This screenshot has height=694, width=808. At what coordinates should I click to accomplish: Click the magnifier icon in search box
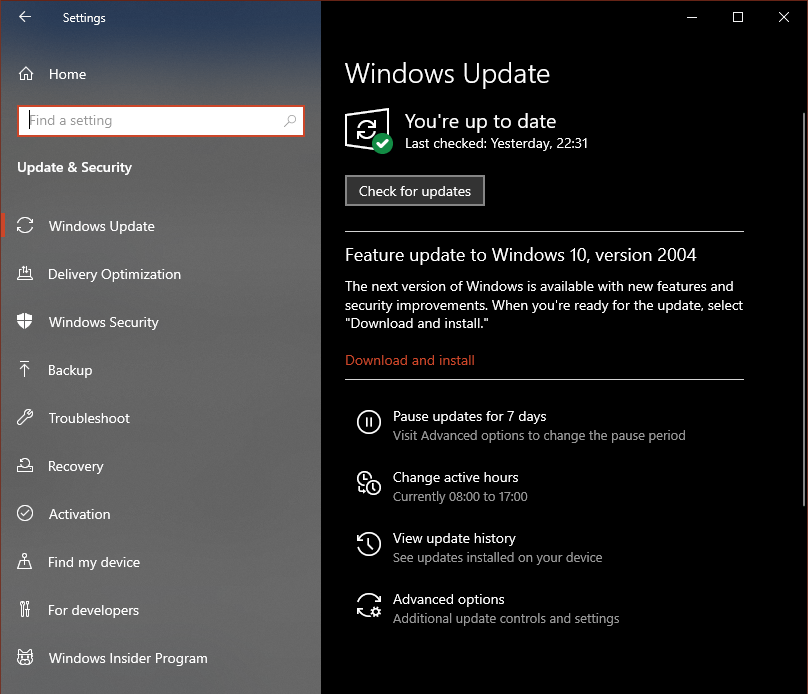[290, 121]
